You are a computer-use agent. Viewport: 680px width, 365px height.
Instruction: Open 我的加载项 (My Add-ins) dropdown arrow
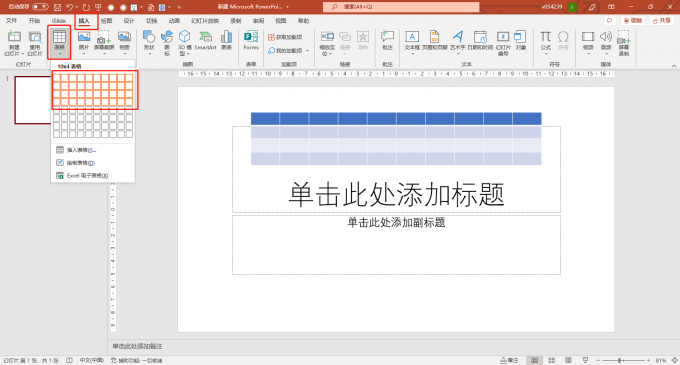tap(307, 51)
